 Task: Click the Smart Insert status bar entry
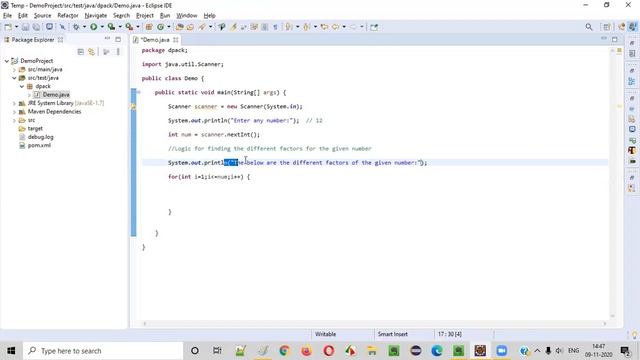pos(393,334)
